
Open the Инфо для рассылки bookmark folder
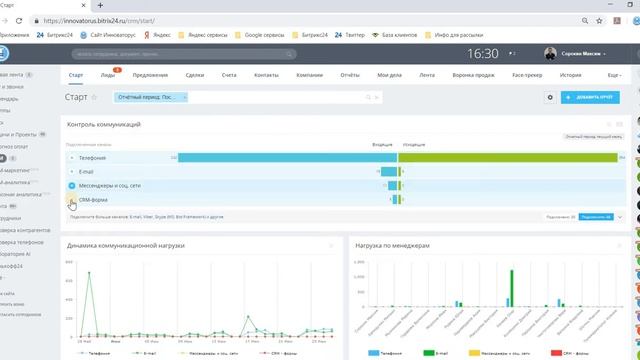[454, 35]
